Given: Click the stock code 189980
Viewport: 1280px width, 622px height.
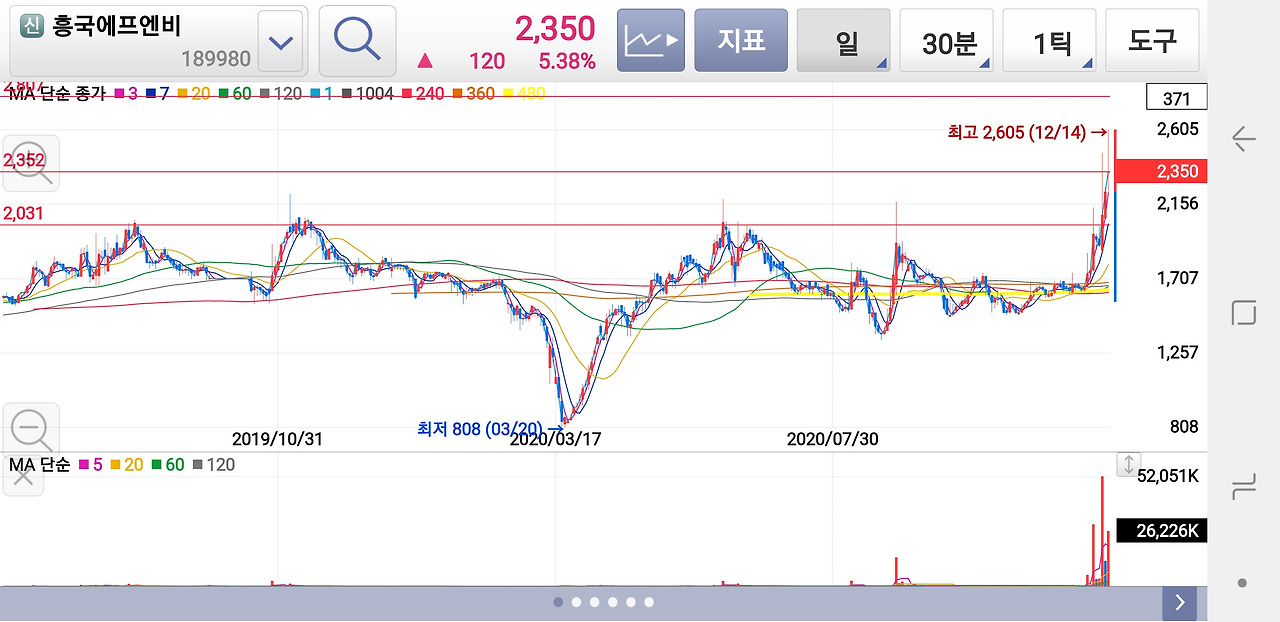Looking at the screenshot, I should tap(216, 59).
